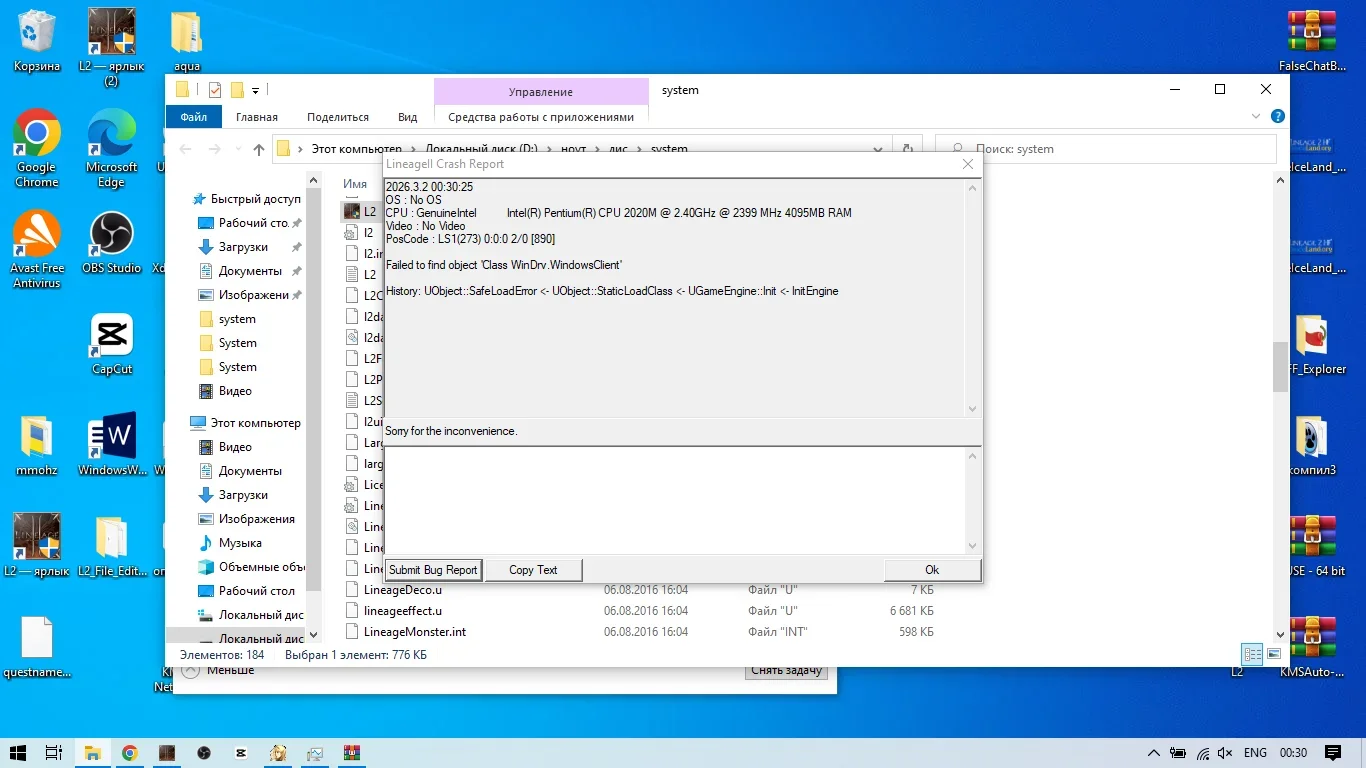
Task: Click Снять задачу in Task Manager
Action: point(787,671)
